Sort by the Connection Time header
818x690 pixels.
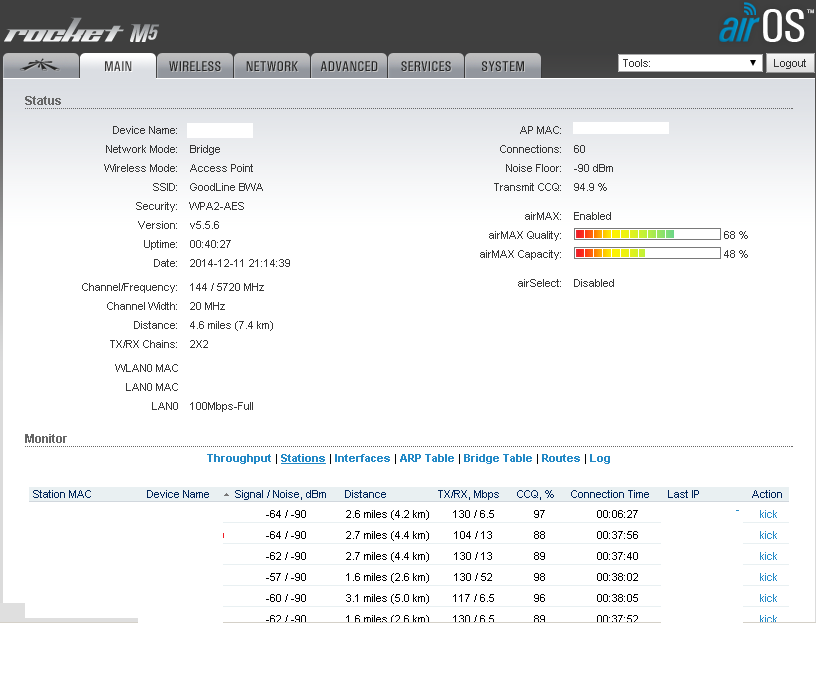(610, 494)
